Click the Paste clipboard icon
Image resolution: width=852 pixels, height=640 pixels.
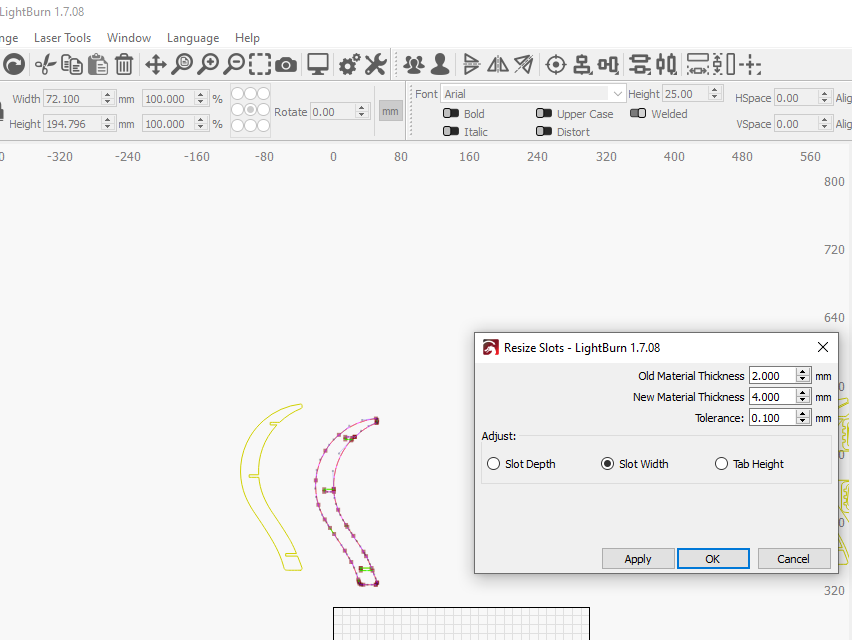[98, 65]
